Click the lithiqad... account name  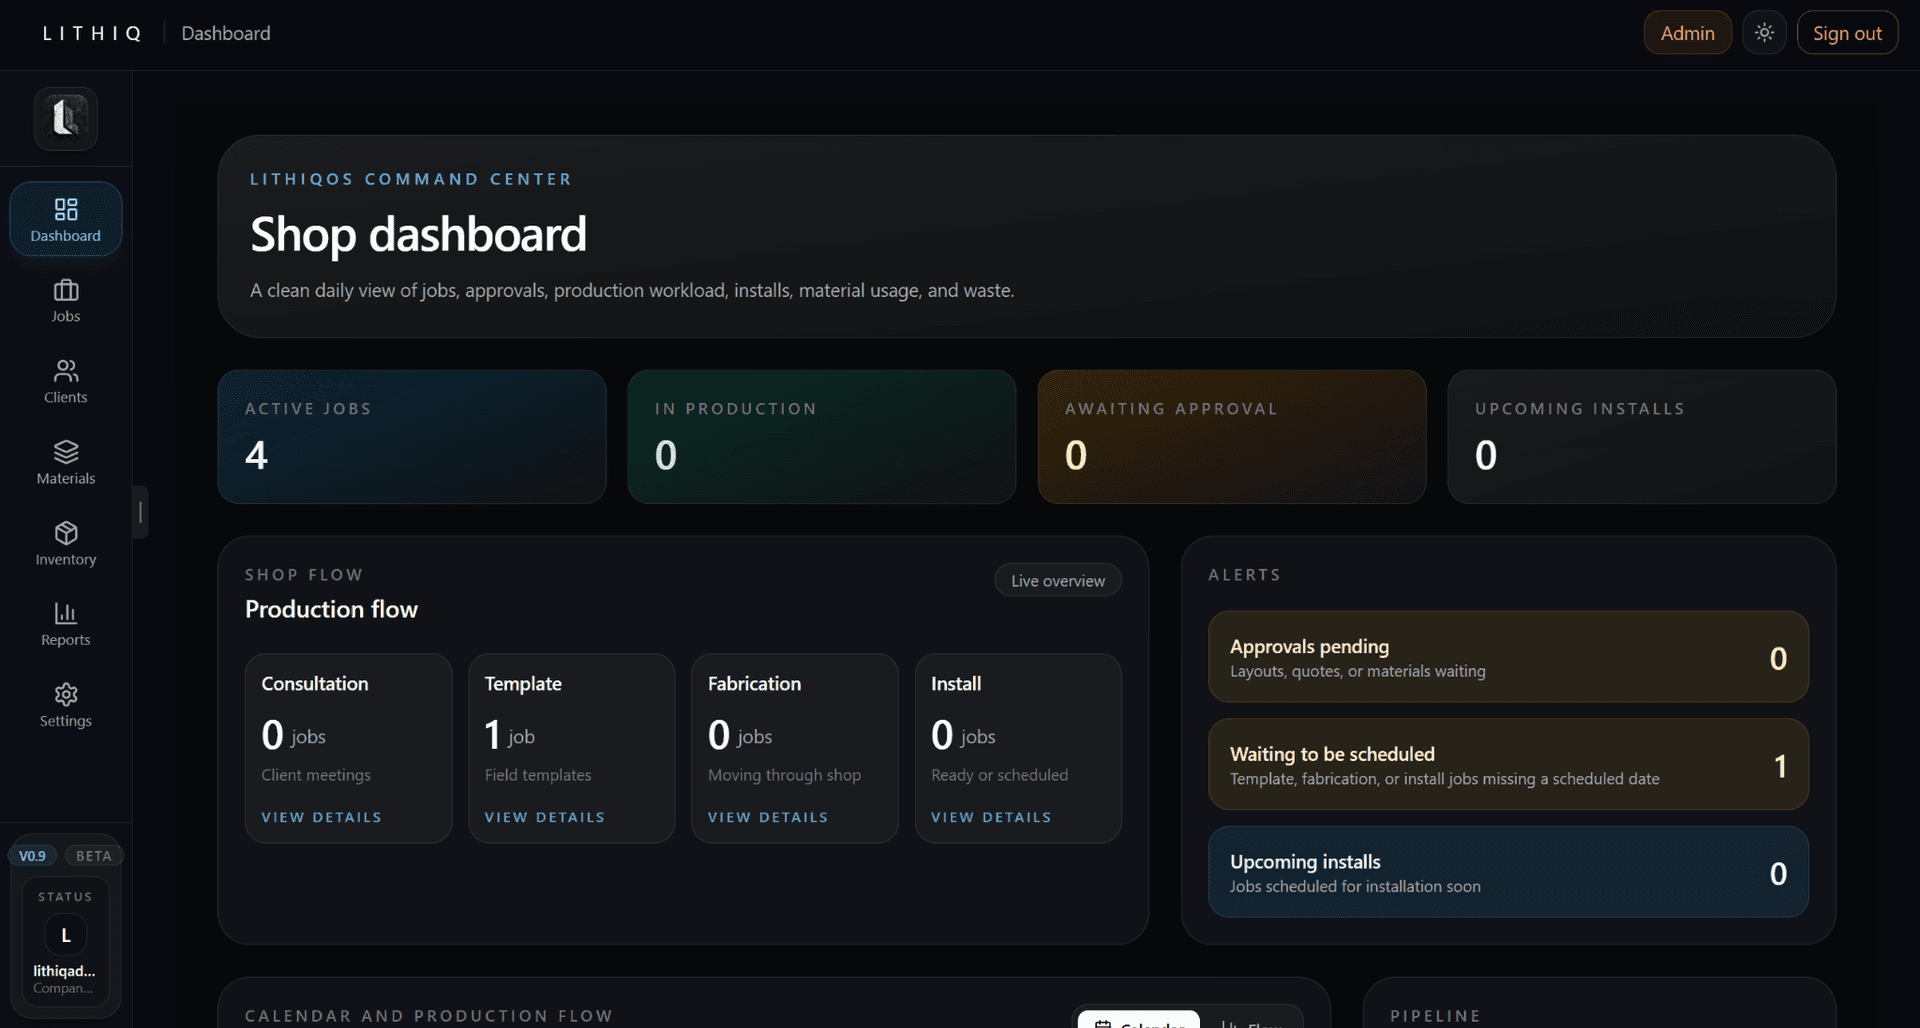pos(64,971)
